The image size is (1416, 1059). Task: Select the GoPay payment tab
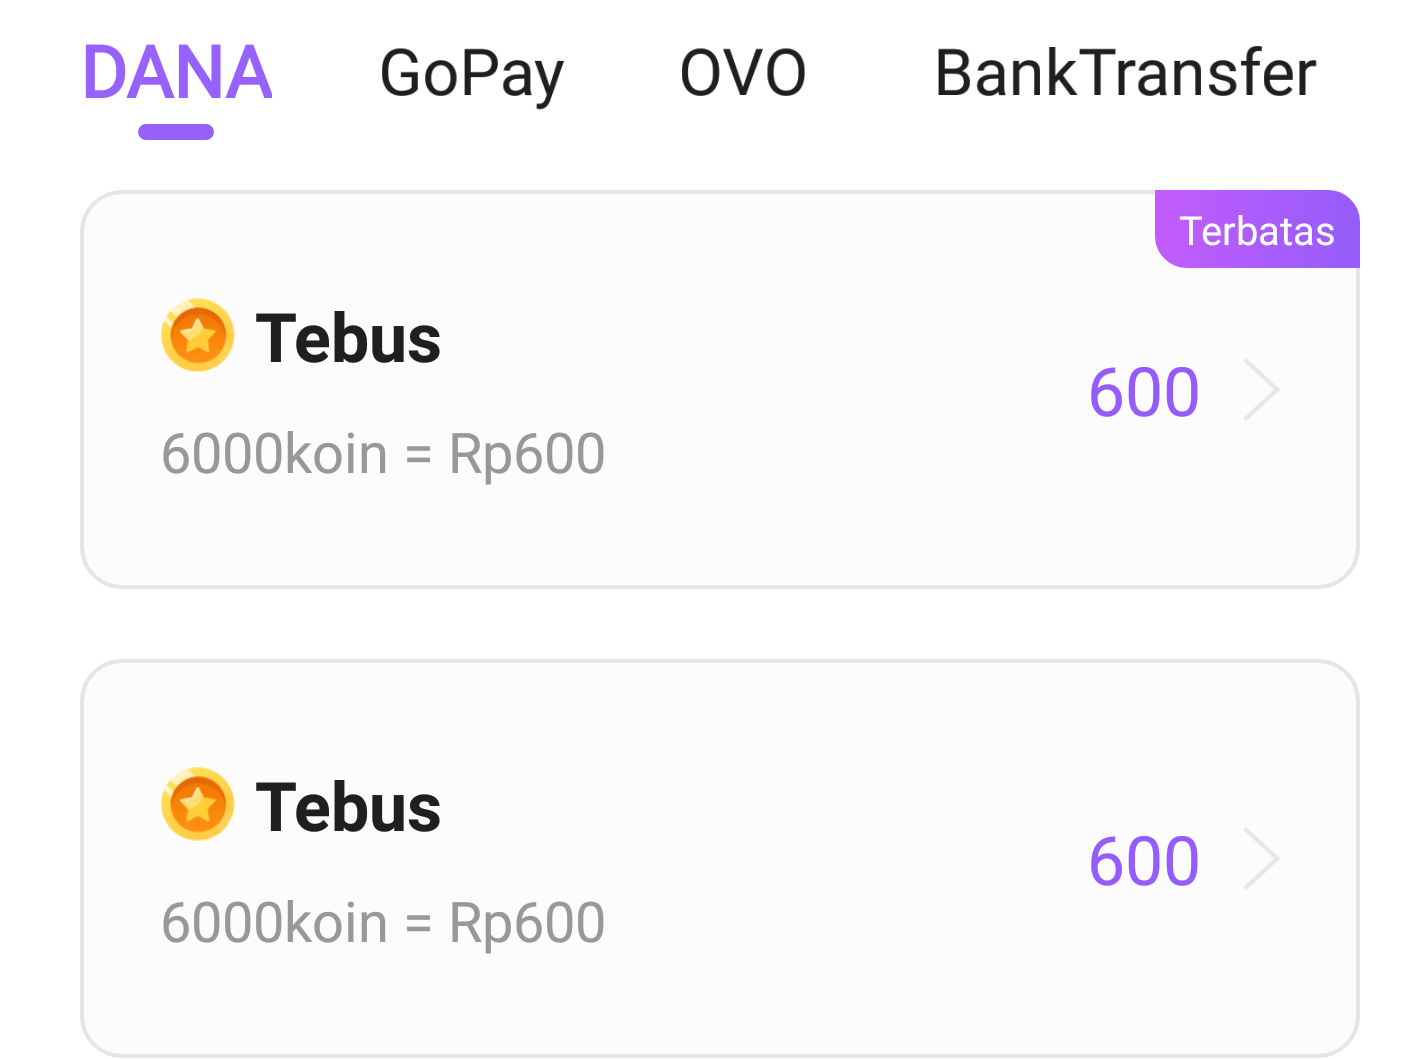(472, 73)
